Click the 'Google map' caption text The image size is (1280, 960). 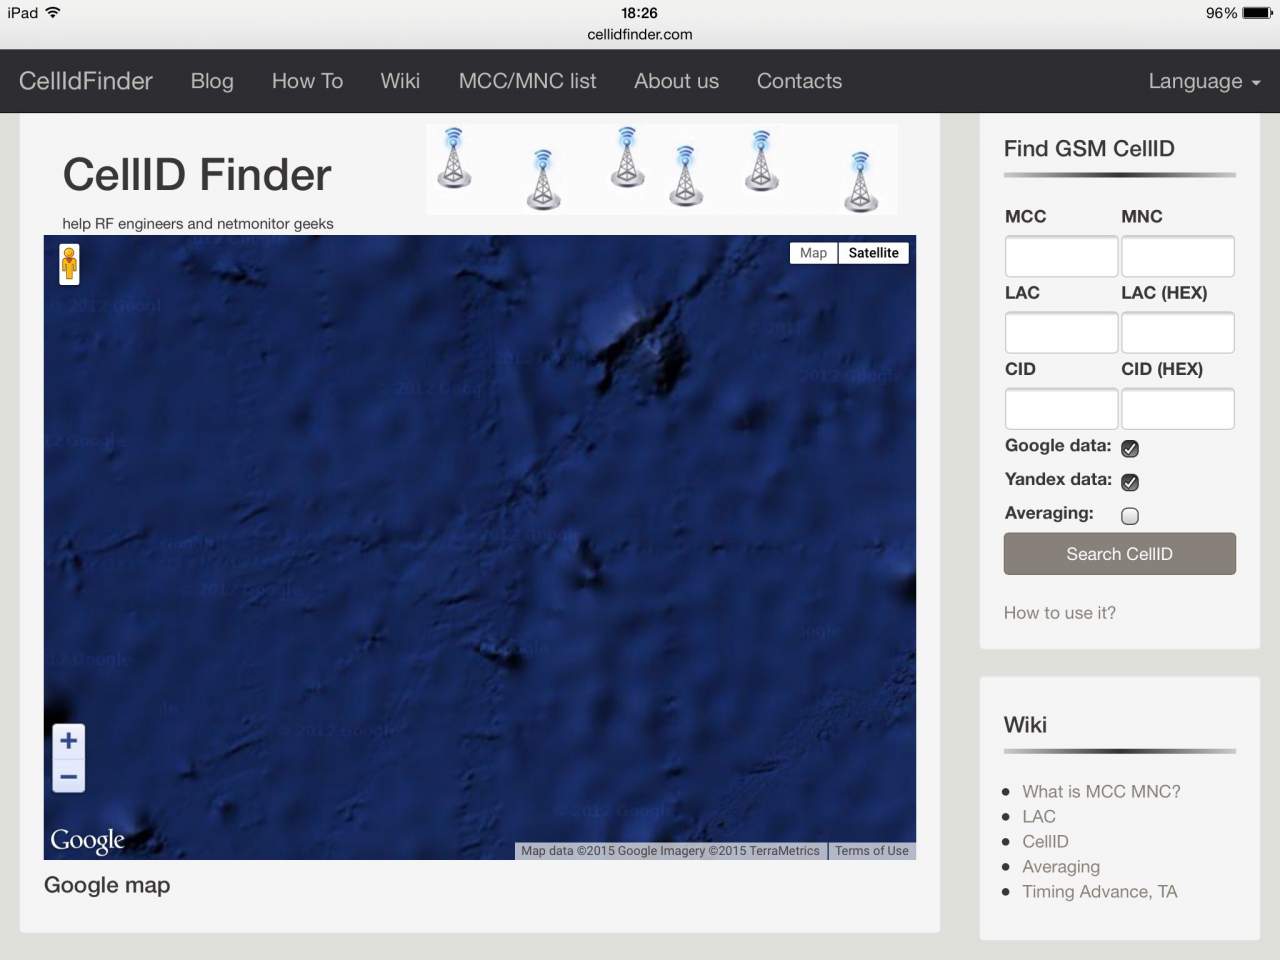coord(107,885)
